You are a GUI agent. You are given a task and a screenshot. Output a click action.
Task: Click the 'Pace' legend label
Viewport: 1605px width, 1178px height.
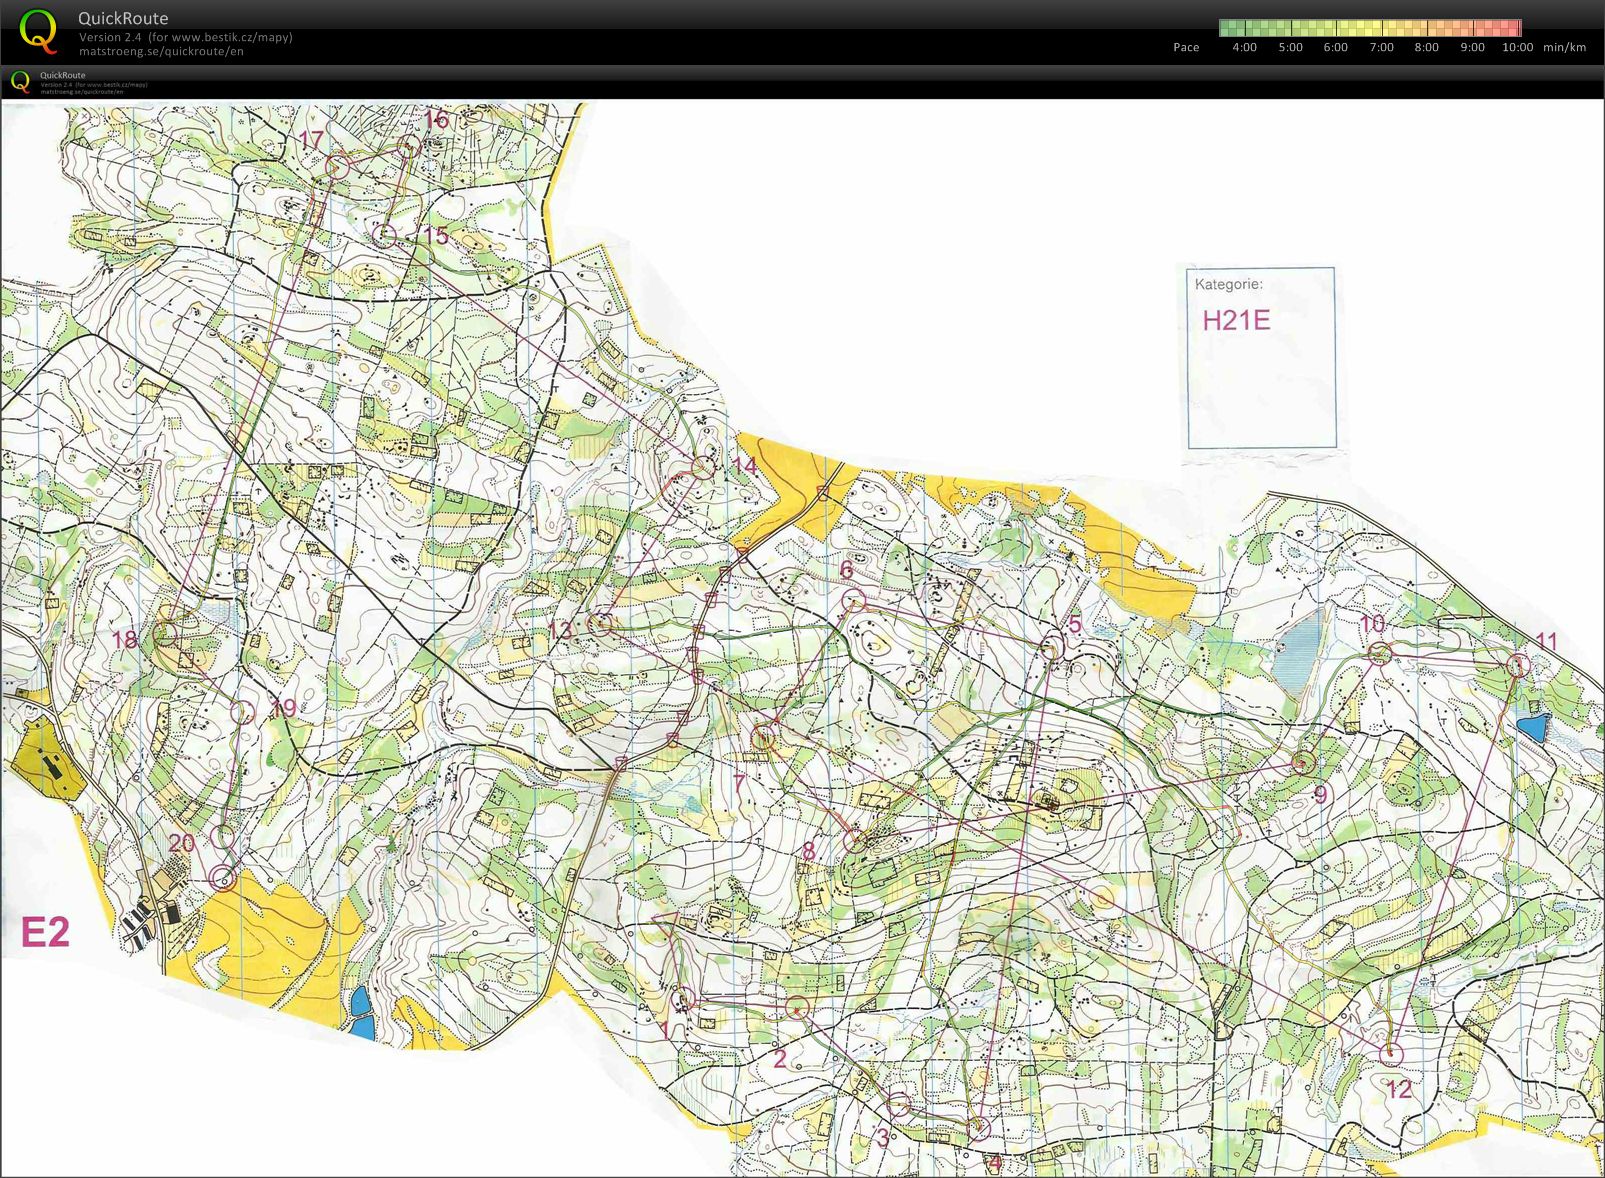pyautogui.click(x=1186, y=47)
